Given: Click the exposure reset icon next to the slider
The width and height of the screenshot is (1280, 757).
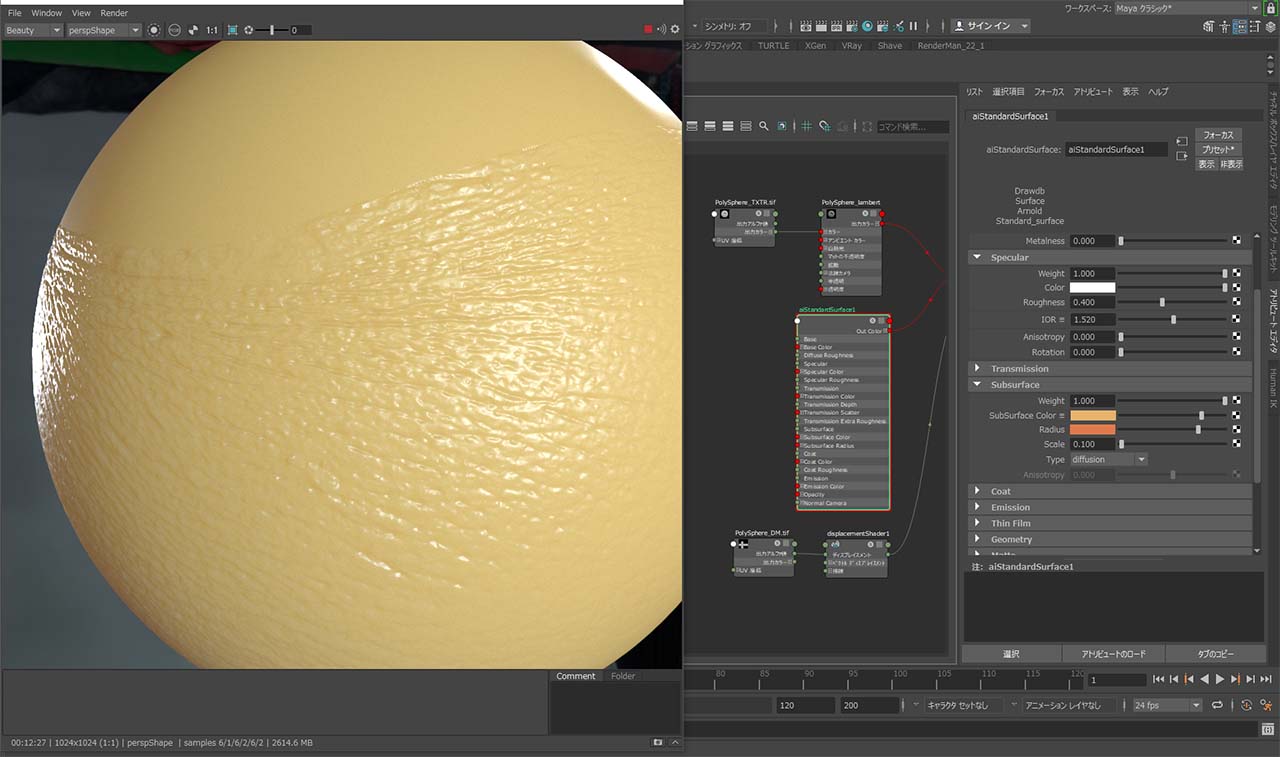Looking at the screenshot, I should (249, 30).
